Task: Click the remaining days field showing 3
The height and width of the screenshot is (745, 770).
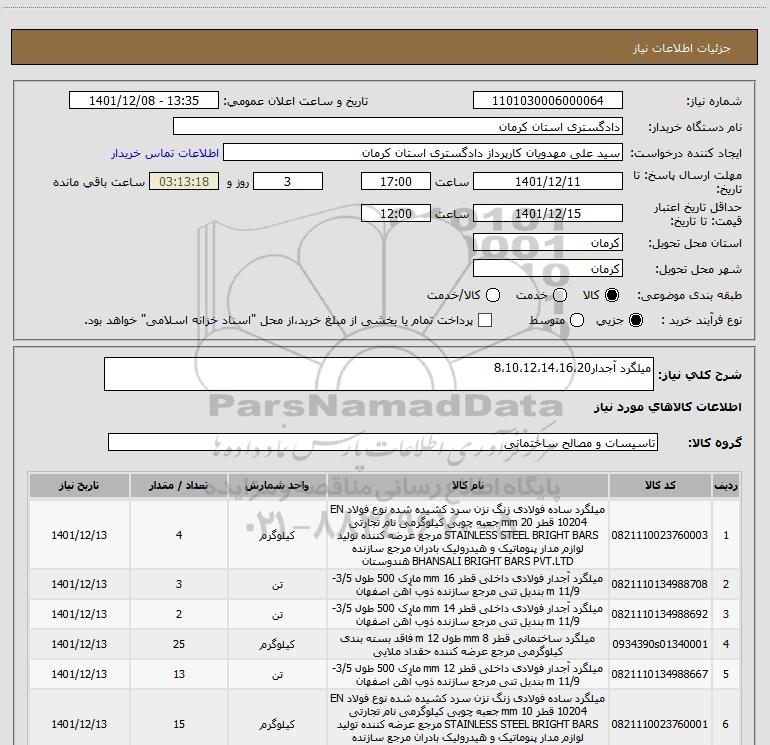Action: click(x=288, y=182)
